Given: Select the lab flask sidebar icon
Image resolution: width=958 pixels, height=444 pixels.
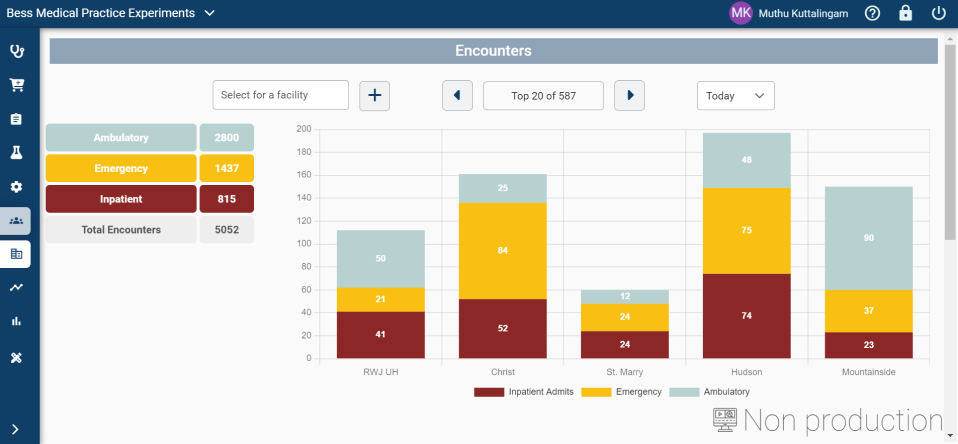Looking at the screenshot, I should (x=16, y=152).
